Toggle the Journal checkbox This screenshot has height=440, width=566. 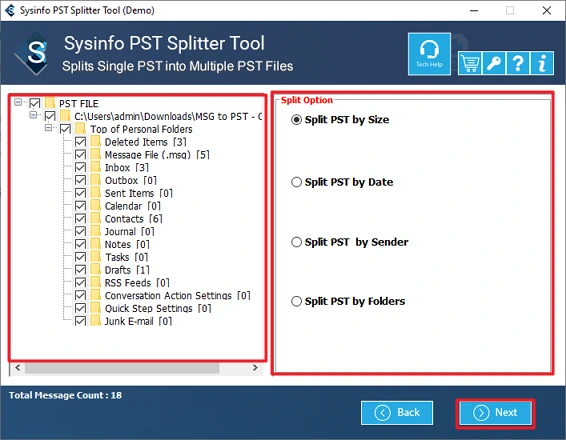pyautogui.click(x=80, y=231)
